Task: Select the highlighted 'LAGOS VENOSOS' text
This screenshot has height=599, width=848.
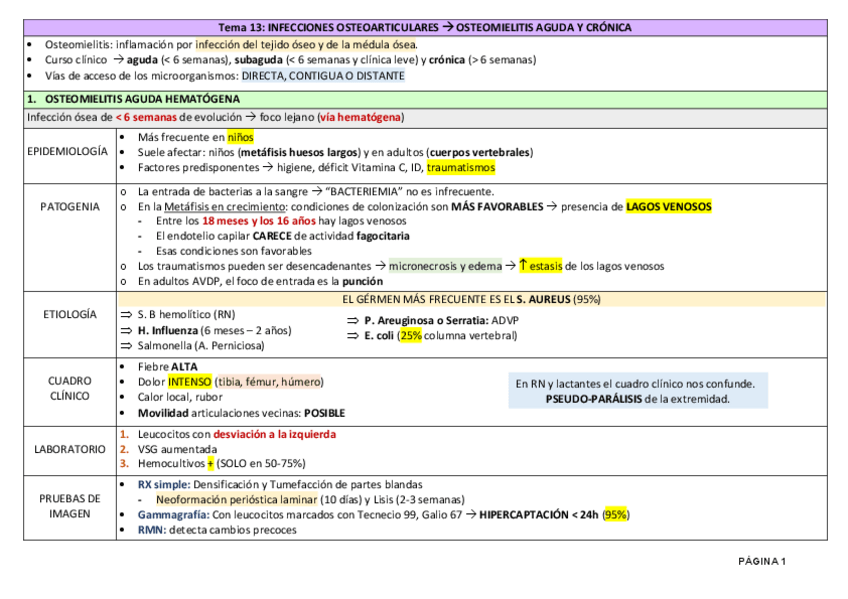Action: [669, 205]
